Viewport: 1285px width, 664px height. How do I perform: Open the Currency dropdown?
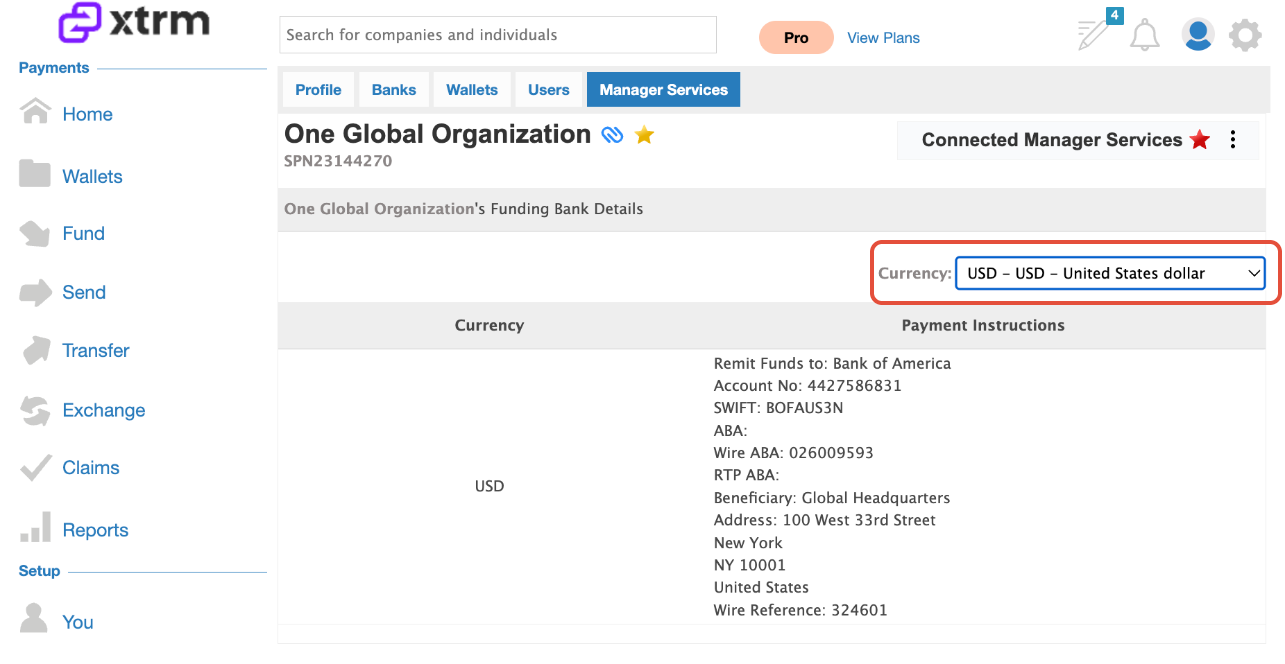tap(1110, 273)
